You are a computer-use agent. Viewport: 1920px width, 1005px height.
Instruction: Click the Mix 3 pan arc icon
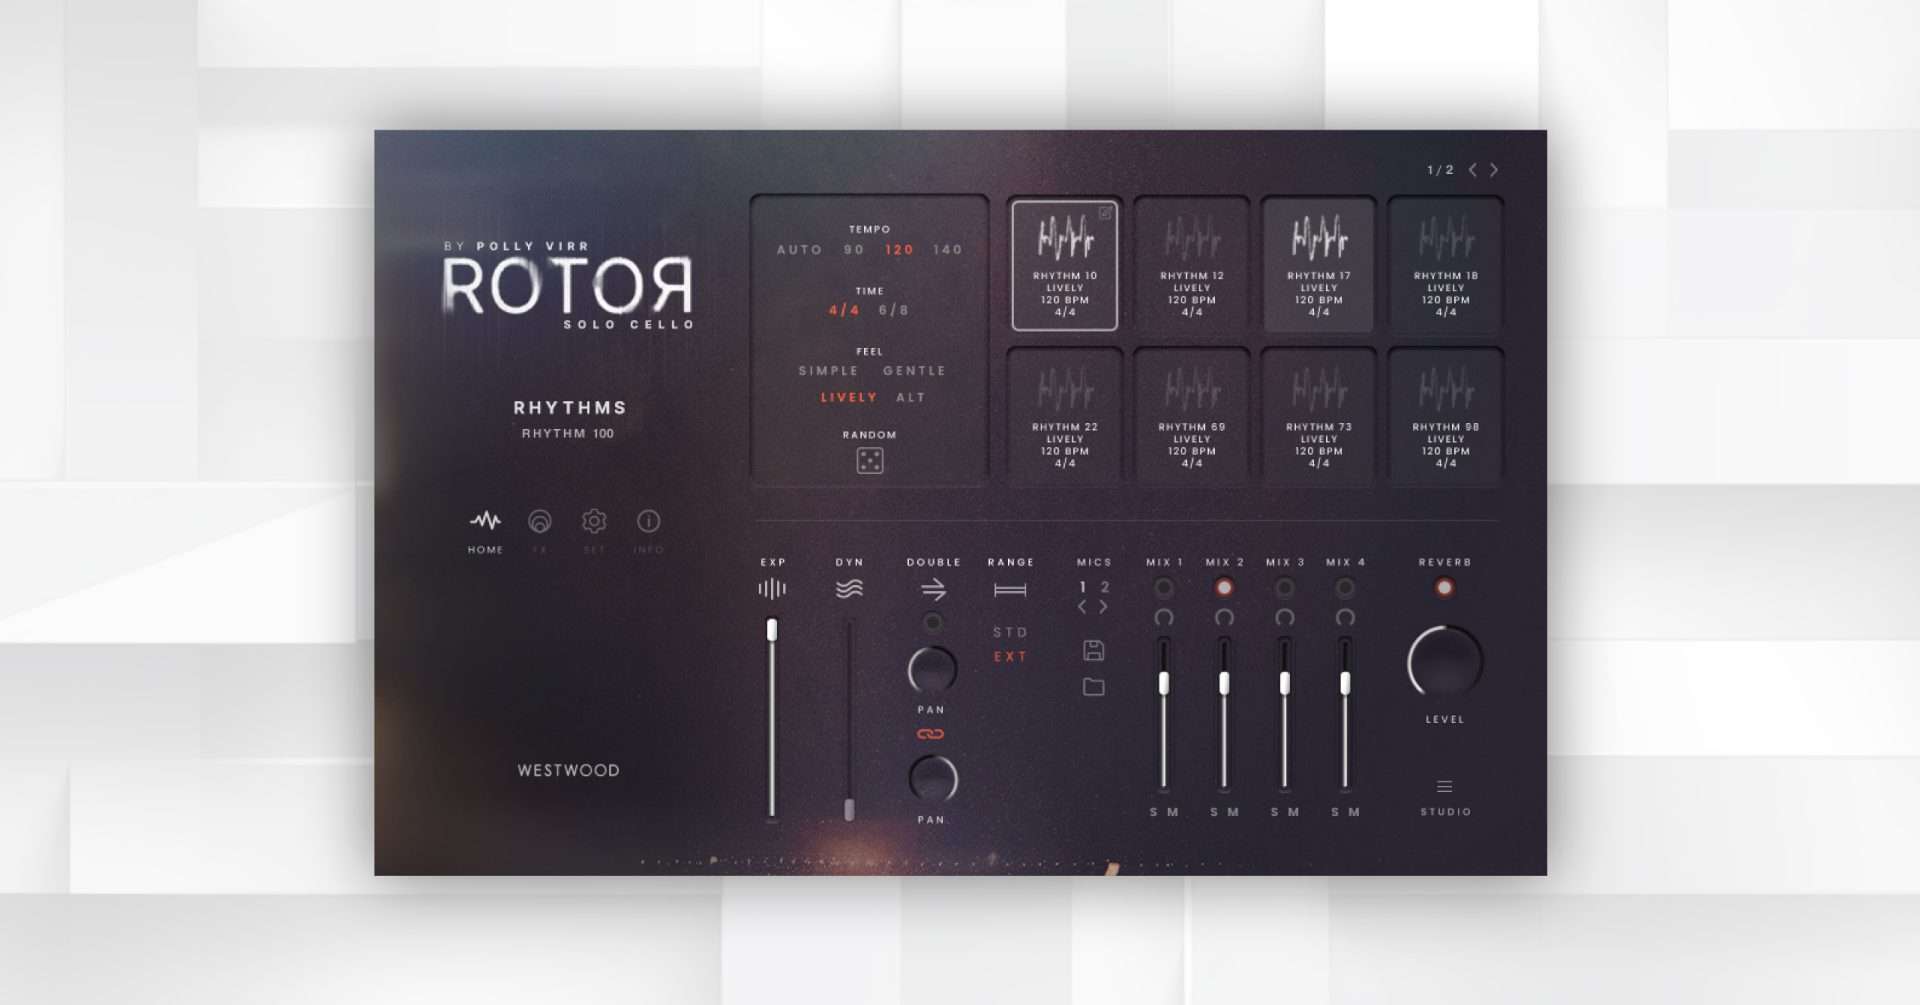click(x=1285, y=618)
